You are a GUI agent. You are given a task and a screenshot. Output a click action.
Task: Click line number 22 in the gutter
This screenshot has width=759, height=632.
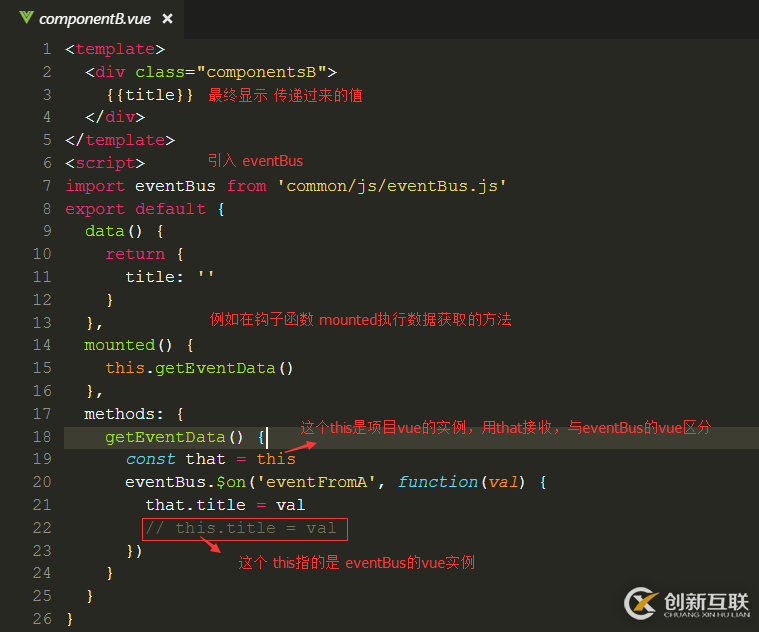point(42,528)
